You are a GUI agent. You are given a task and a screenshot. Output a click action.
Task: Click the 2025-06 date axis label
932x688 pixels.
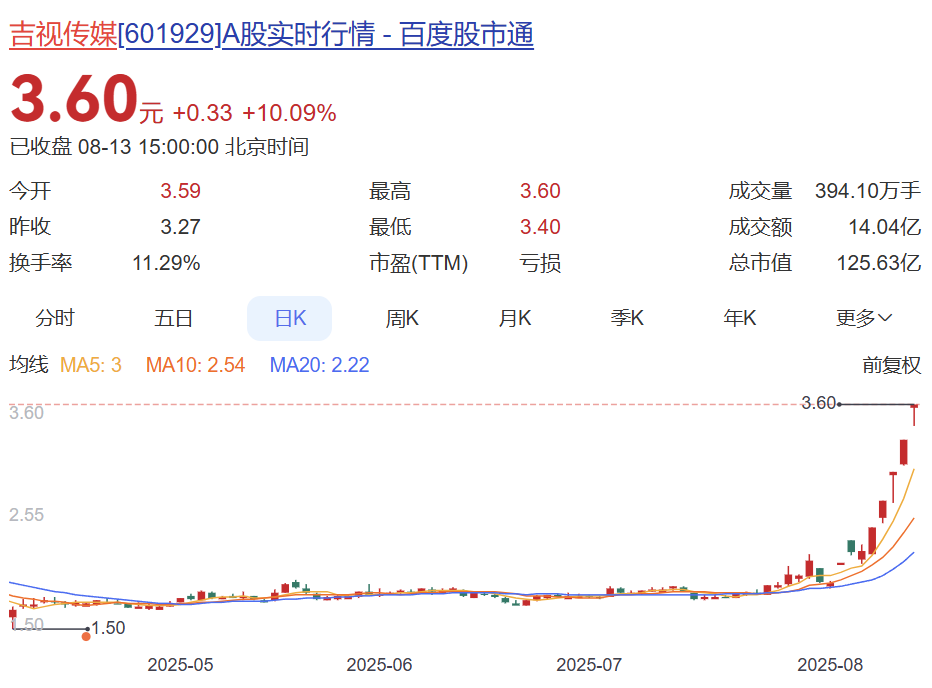pos(379,664)
